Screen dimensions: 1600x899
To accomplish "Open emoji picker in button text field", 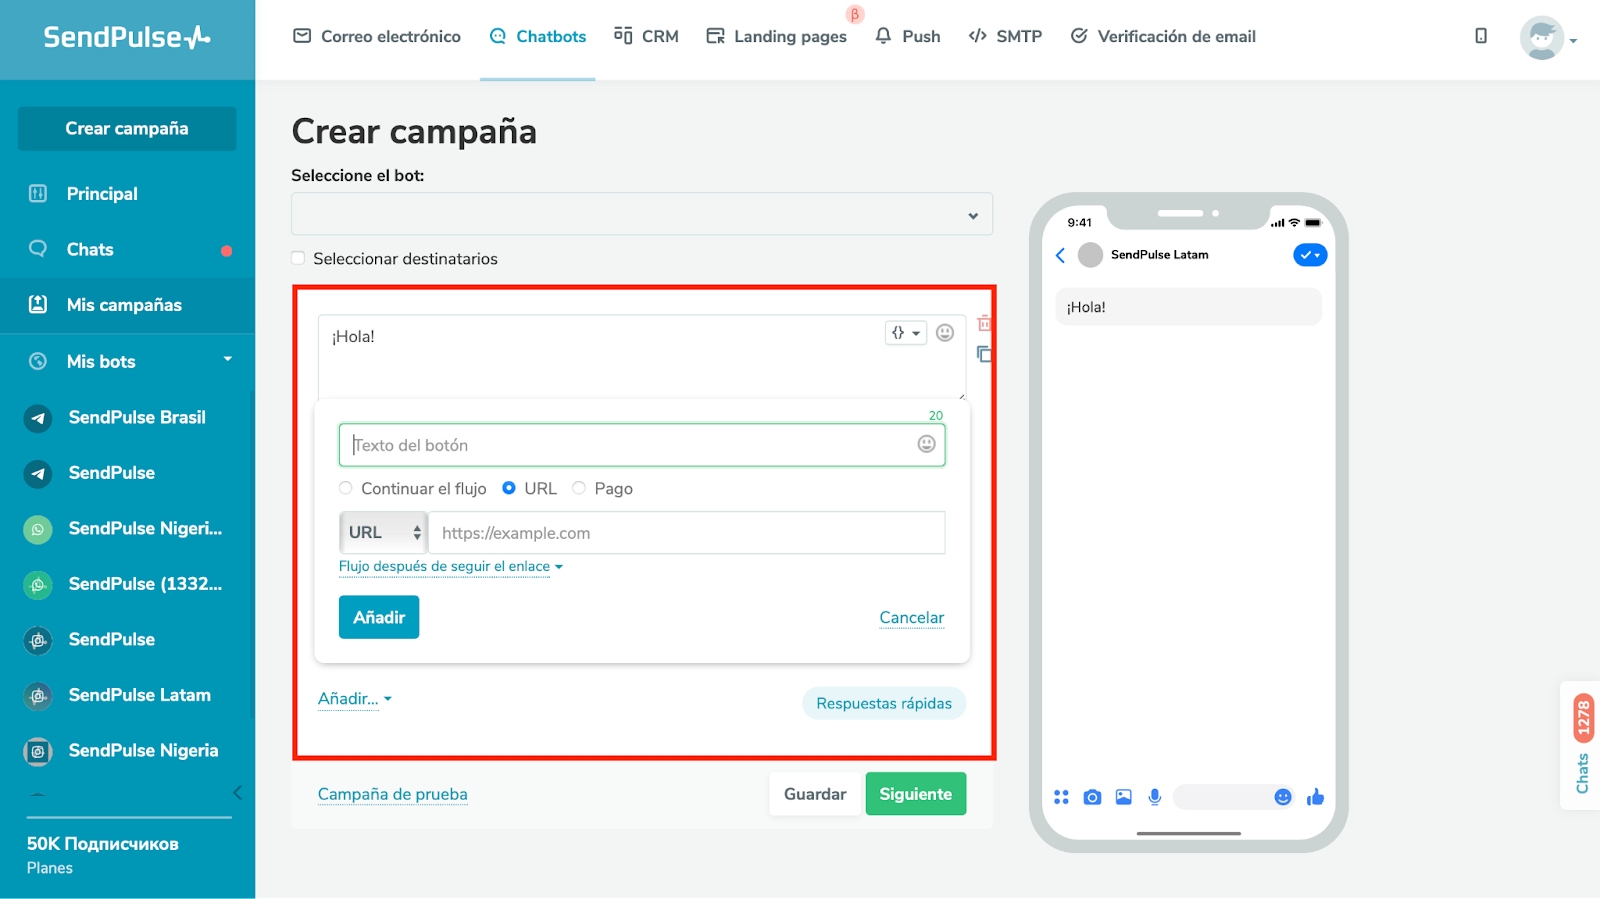I will (x=927, y=444).
